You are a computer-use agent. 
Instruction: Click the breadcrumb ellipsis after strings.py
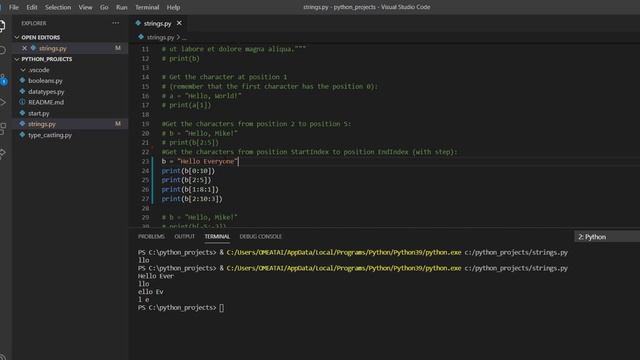[x=184, y=38]
